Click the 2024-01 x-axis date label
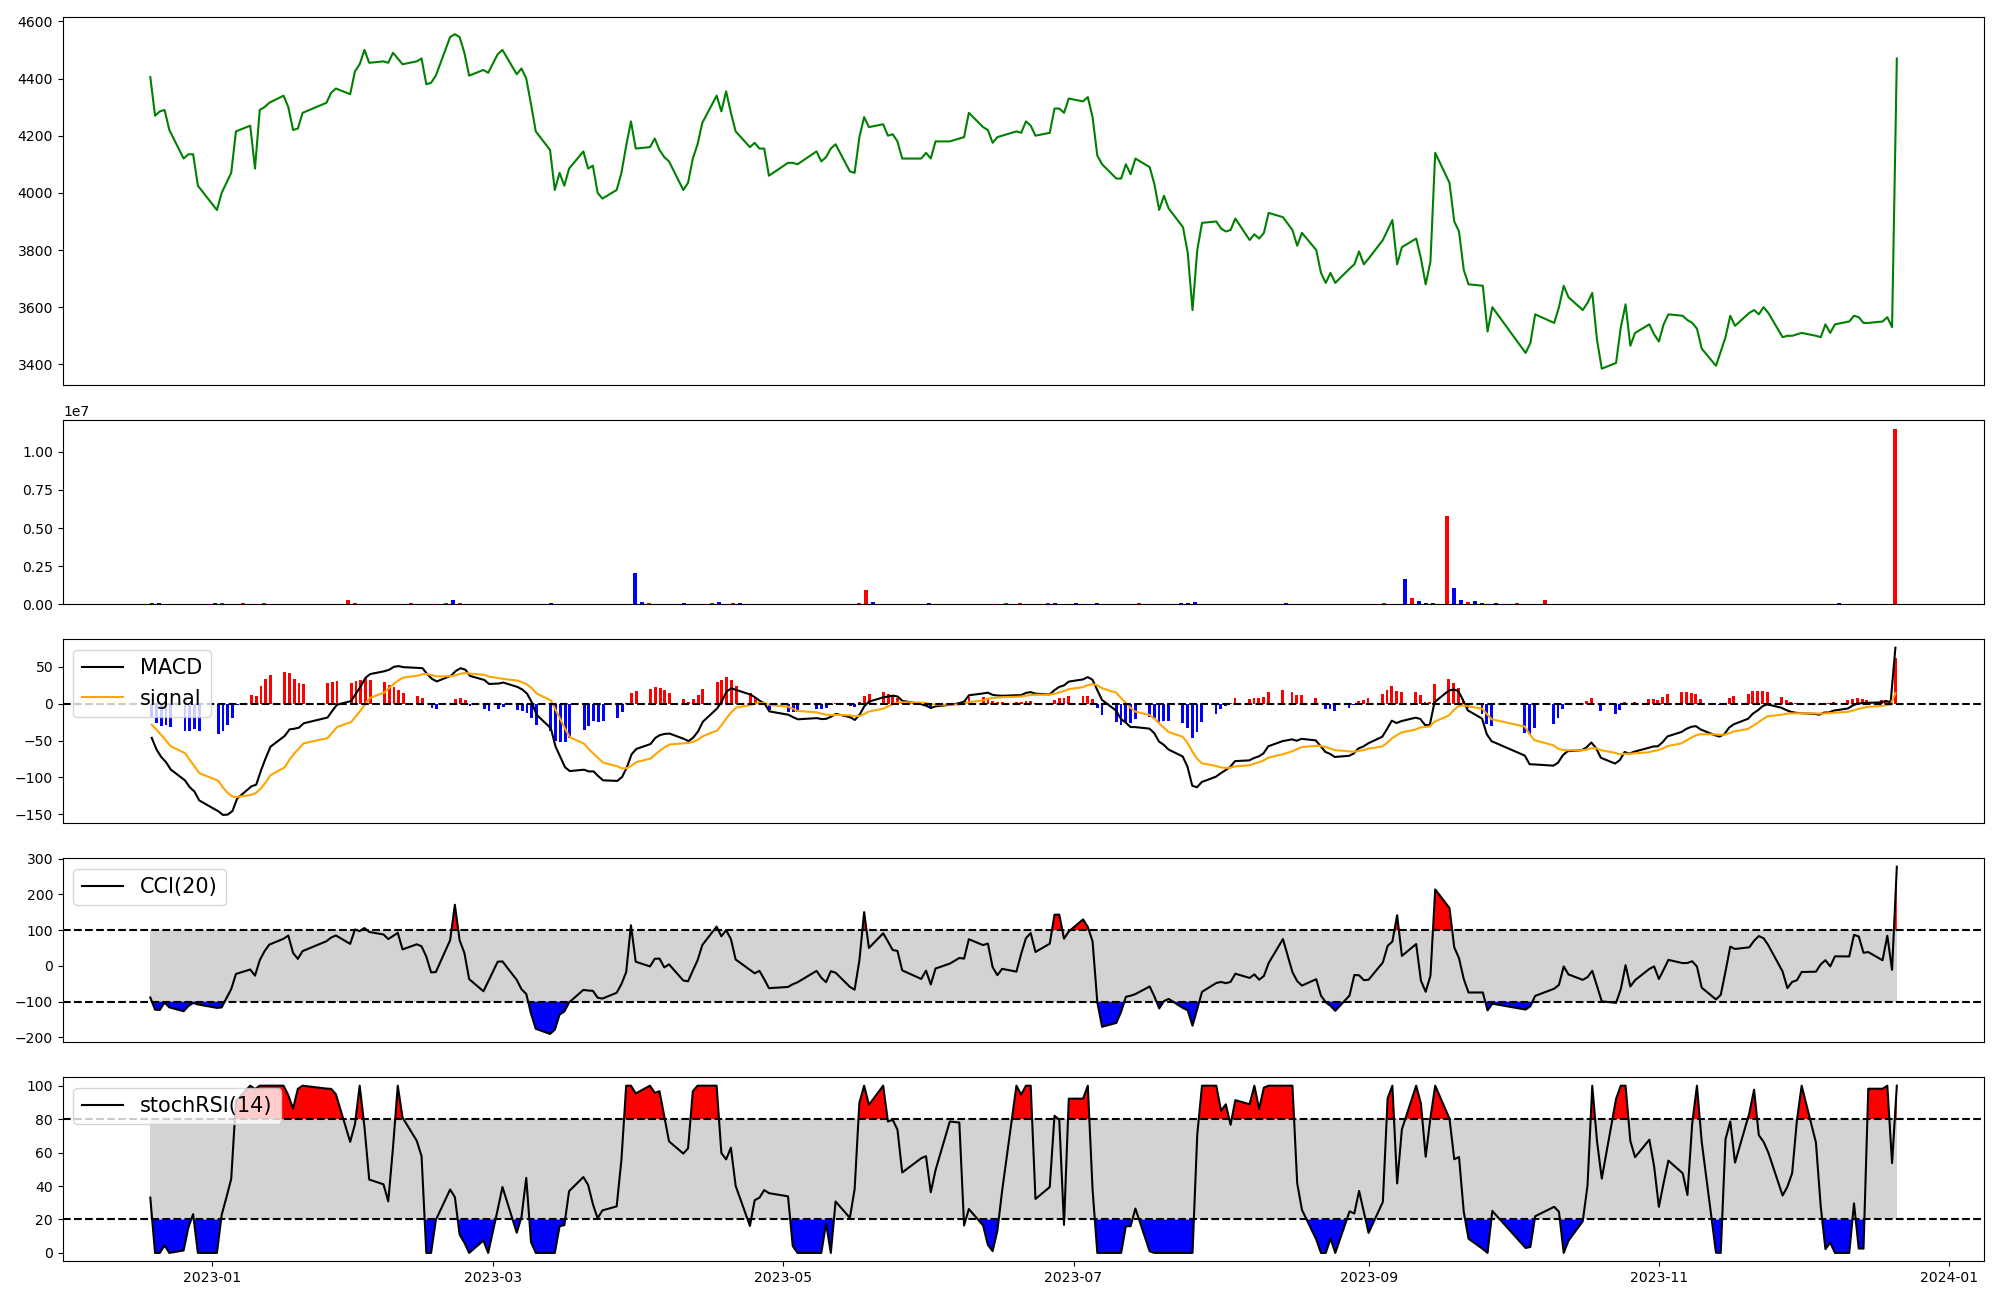Viewport: 2000px width, 1300px height. coord(1949,1277)
